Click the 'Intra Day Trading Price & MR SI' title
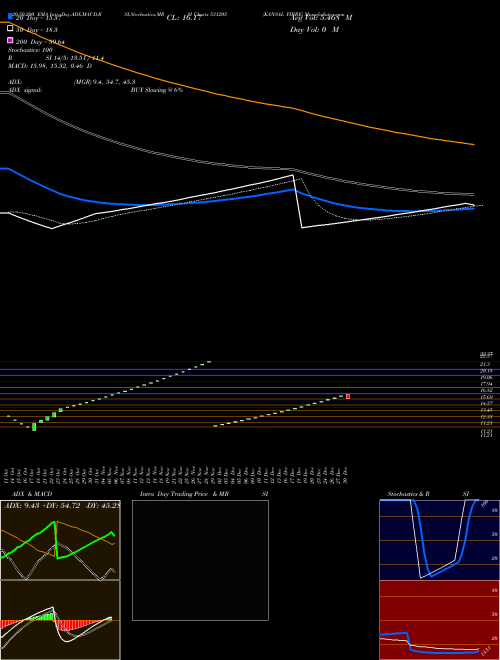 click(x=204, y=494)
